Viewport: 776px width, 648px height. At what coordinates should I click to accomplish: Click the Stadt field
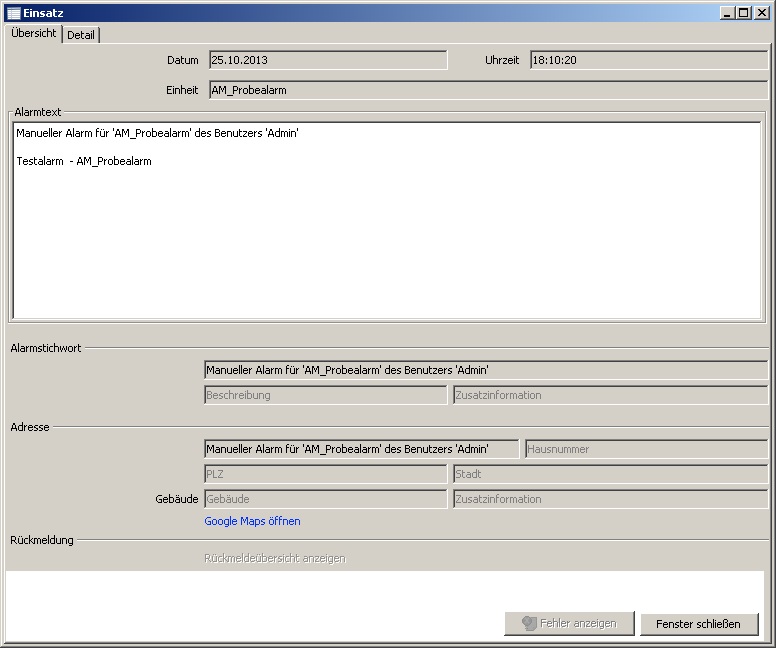(x=610, y=474)
